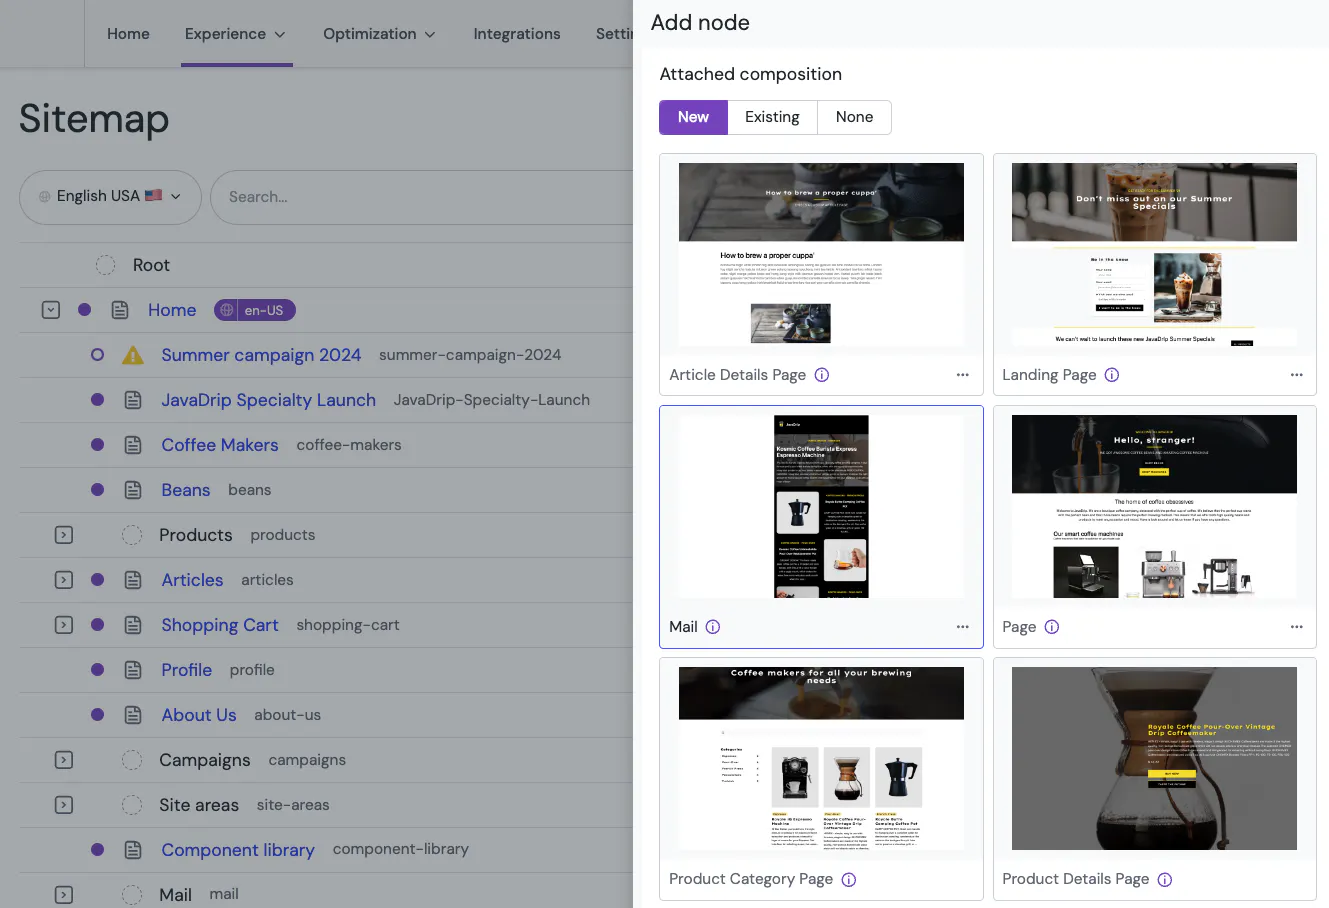Click the en-US locale badge on Home

(x=255, y=310)
